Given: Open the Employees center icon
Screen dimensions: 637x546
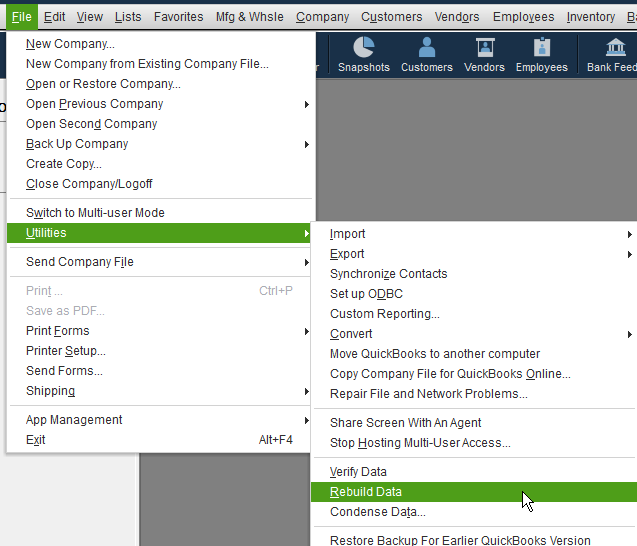Looking at the screenshot, I should pos(542,54).
